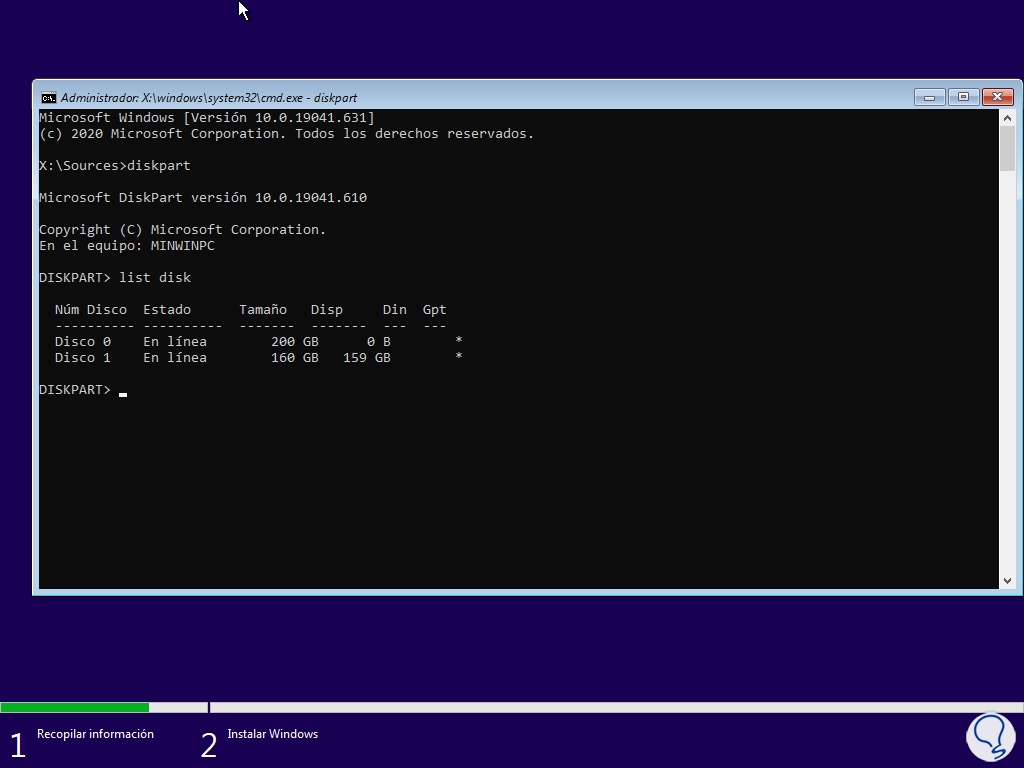Click the Gpt asterisk for Disco 0

coord(459,340)
